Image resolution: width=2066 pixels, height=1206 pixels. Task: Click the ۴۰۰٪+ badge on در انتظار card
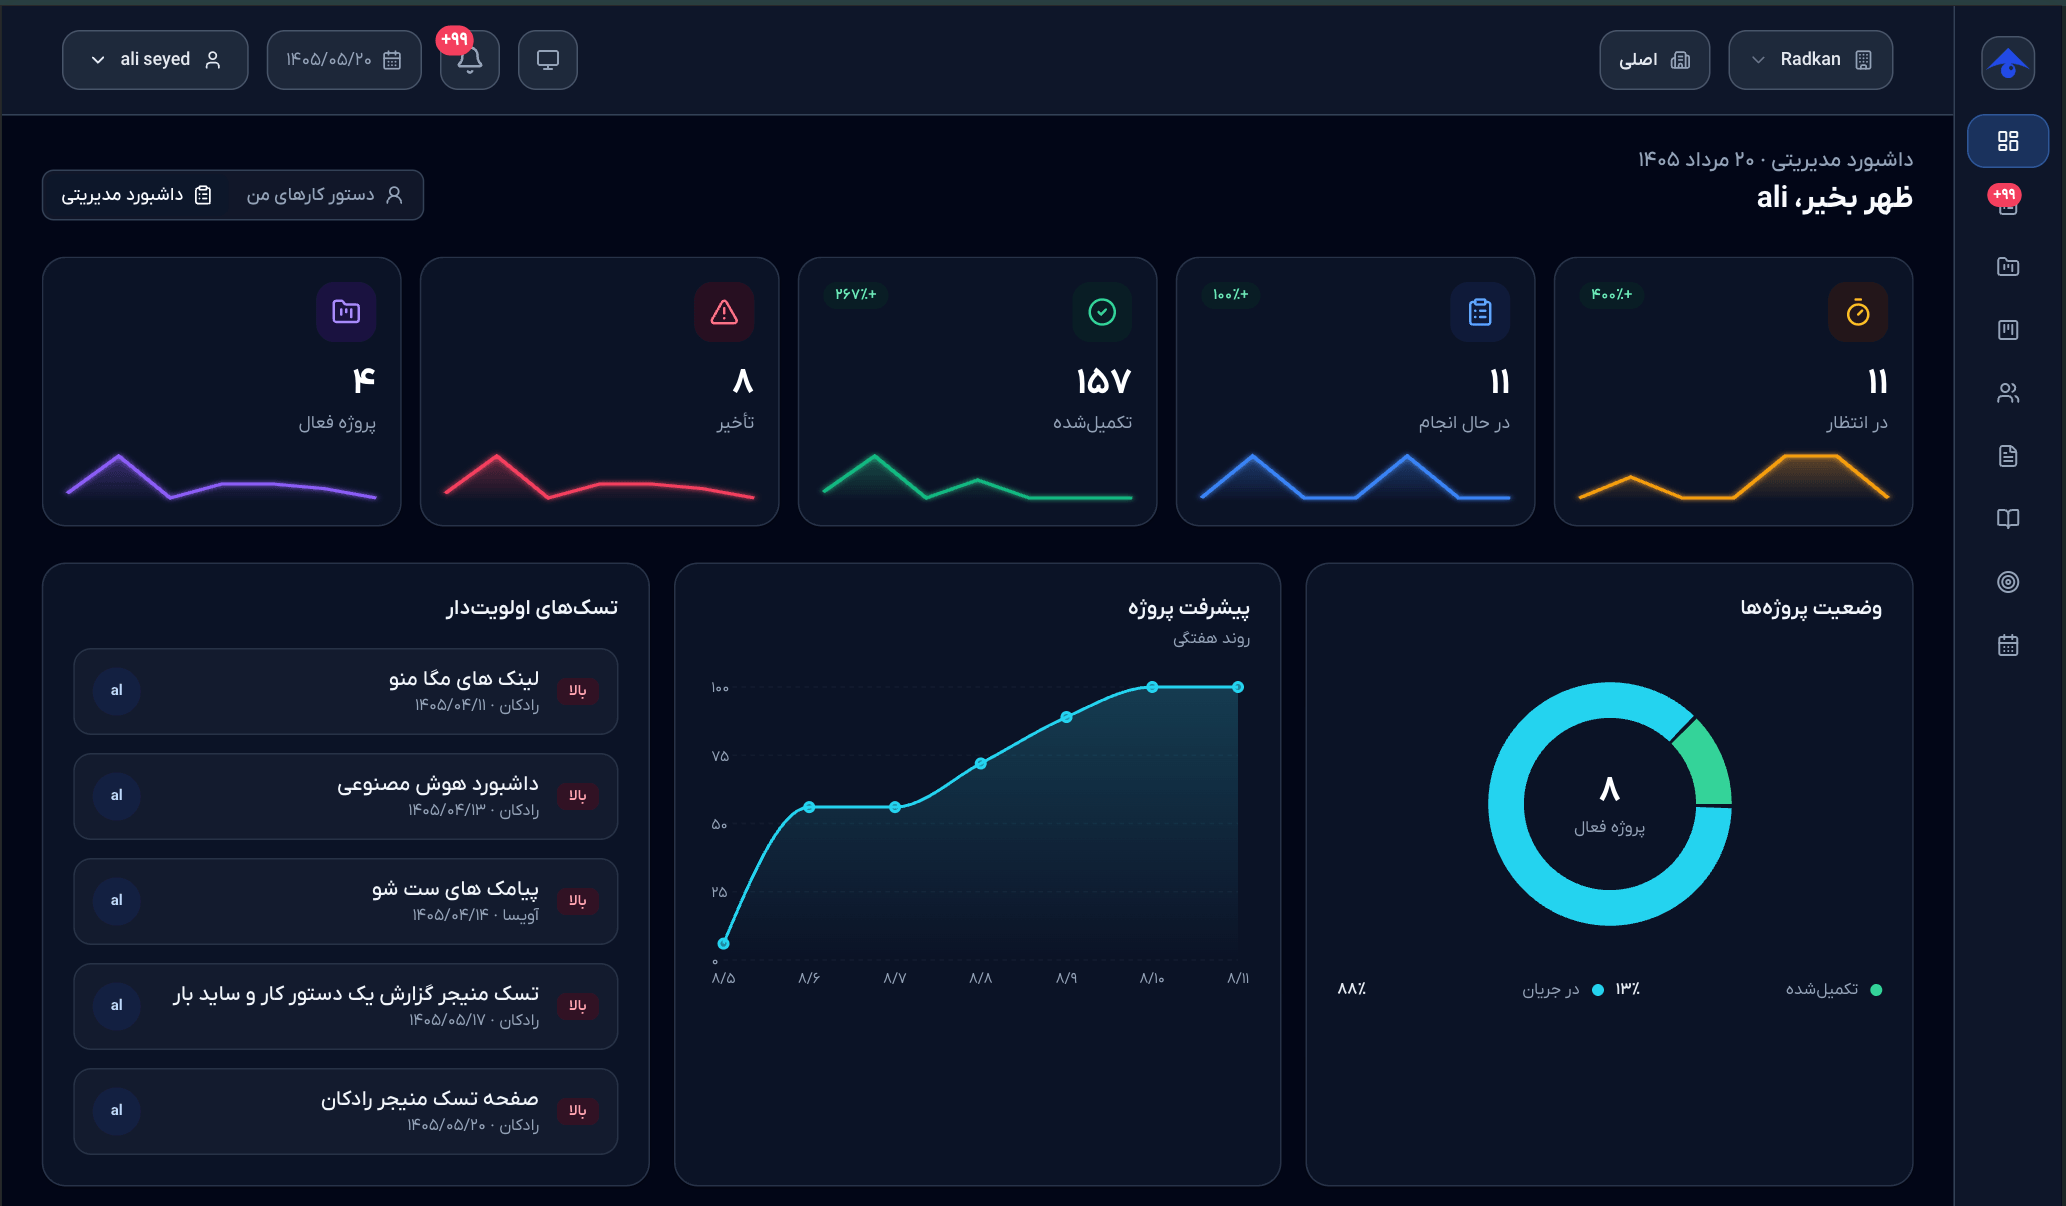click(x=1612, y=294)
